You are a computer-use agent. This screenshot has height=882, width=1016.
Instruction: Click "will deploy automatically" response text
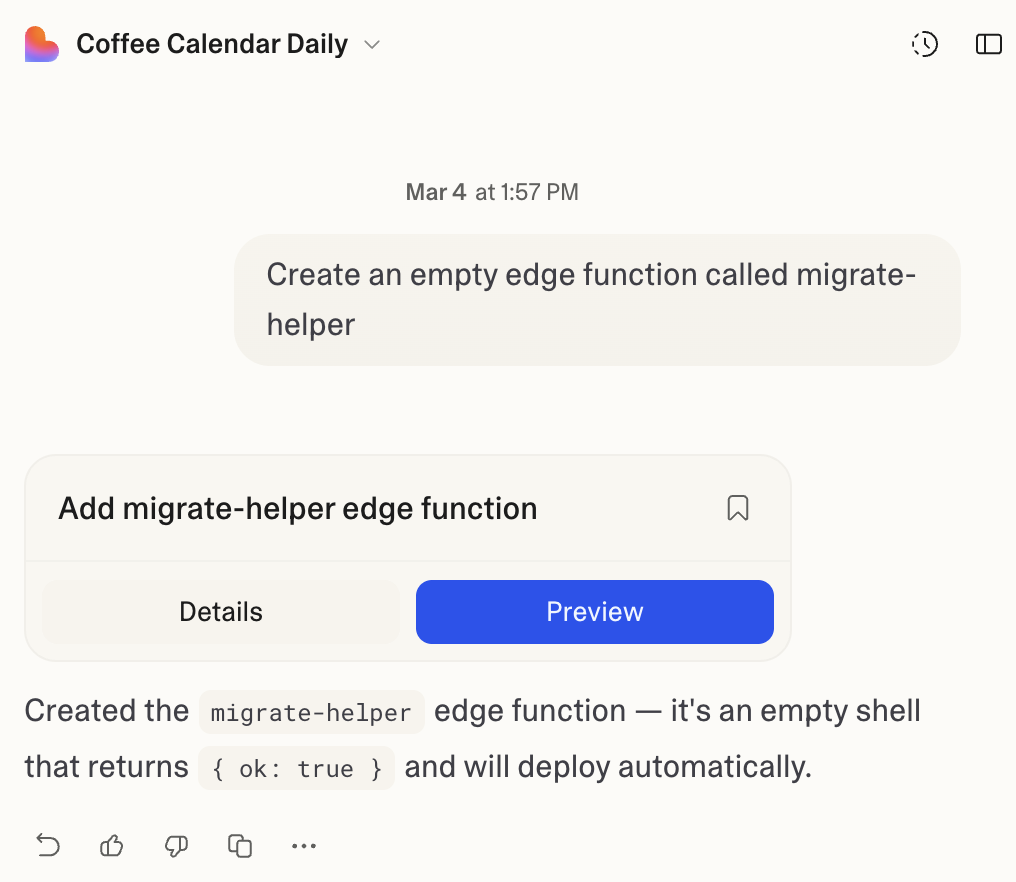pyautogui.click(x=640, y=767)
